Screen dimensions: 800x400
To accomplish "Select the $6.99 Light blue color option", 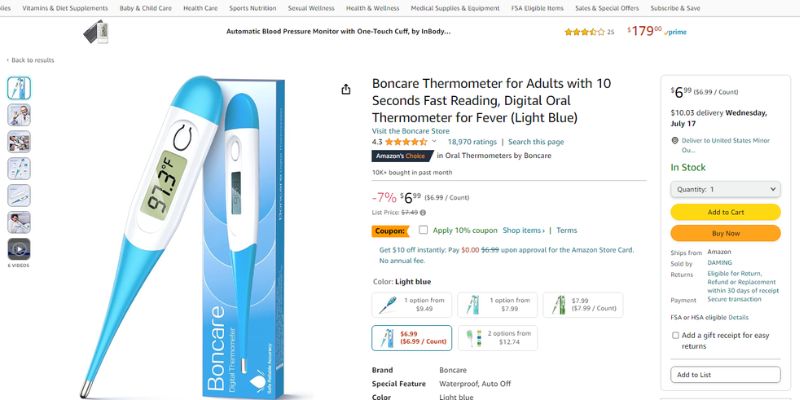I will click(x=411, y=338).
